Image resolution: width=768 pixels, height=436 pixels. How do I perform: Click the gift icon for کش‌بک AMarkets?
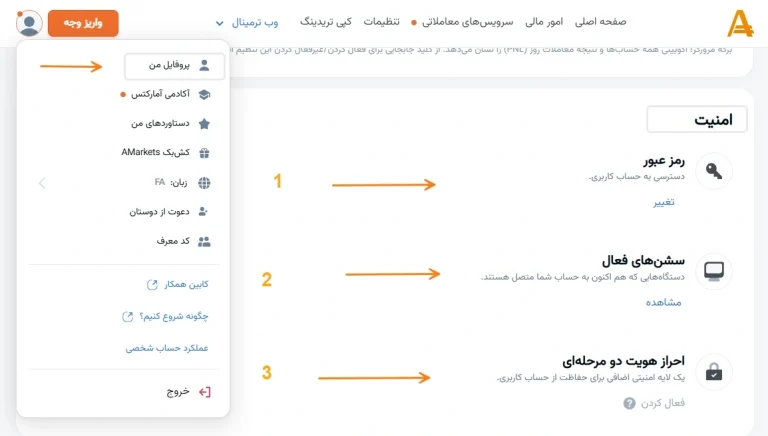(204, 153)
